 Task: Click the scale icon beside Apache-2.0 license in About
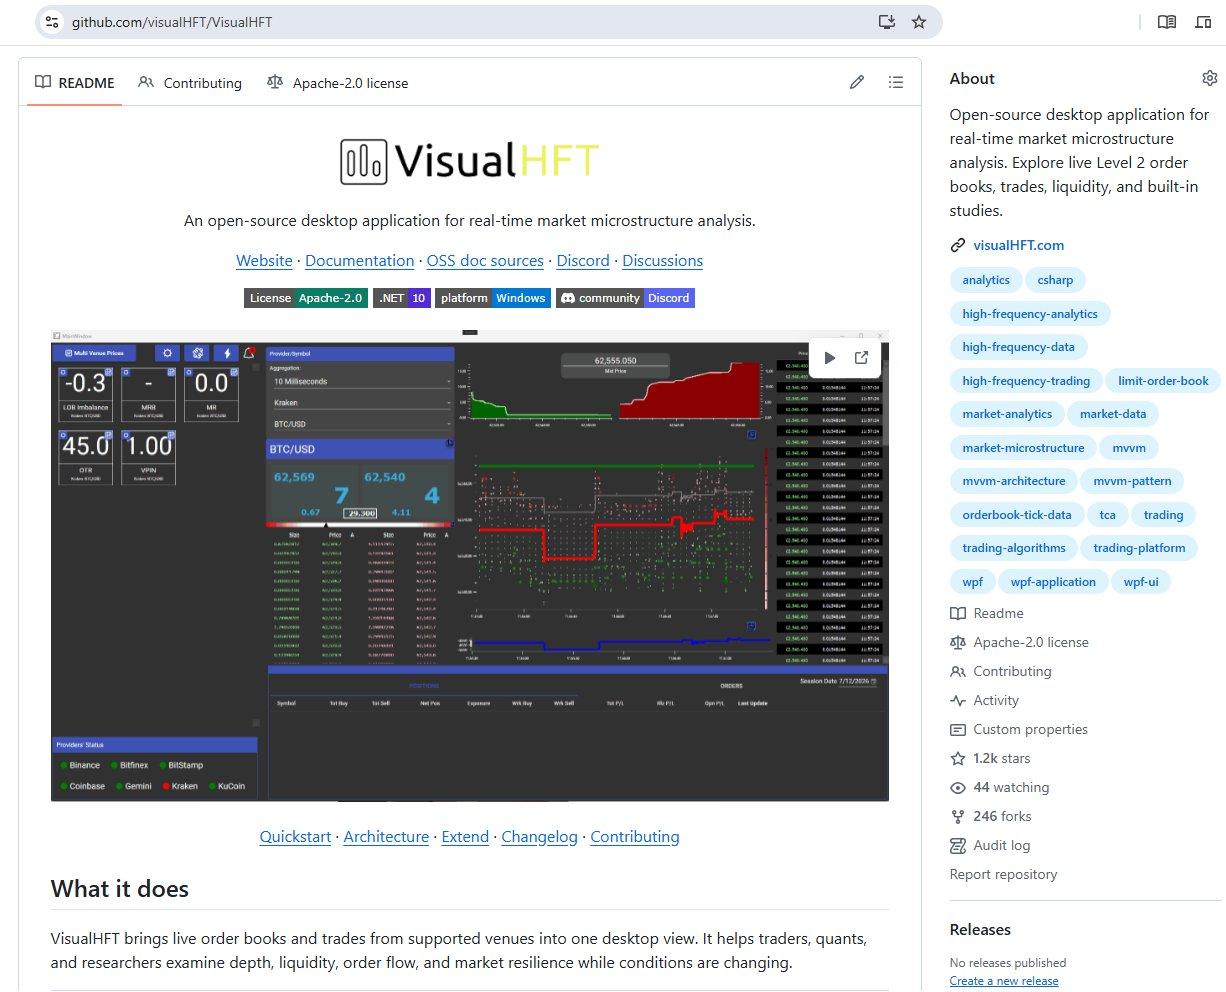click(958, 642)
